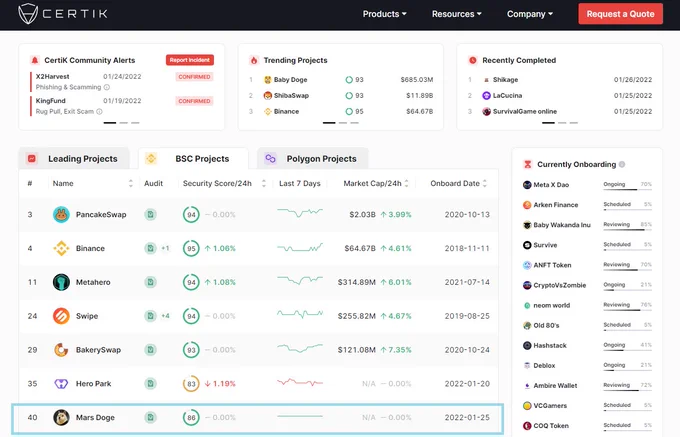The width and height of the screenshot is (680, 437).
Task: Click Binance security score 95 ring
Action: click(191, 248)
